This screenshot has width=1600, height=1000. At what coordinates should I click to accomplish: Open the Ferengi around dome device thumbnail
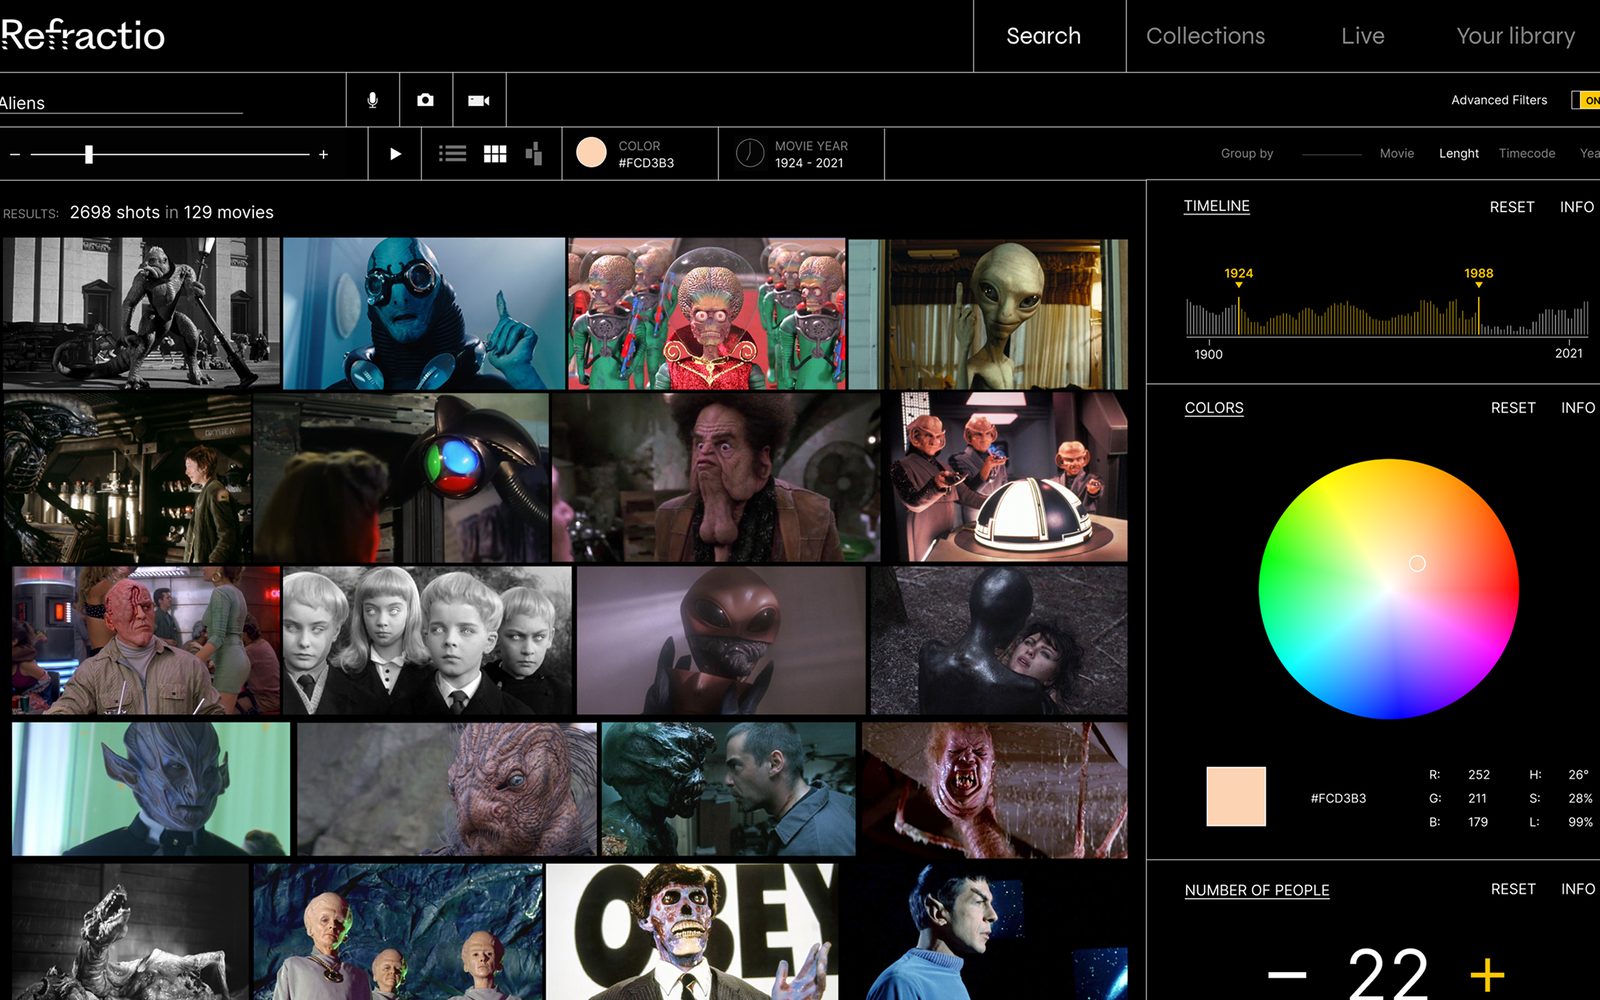click(x=1009, y=477)
